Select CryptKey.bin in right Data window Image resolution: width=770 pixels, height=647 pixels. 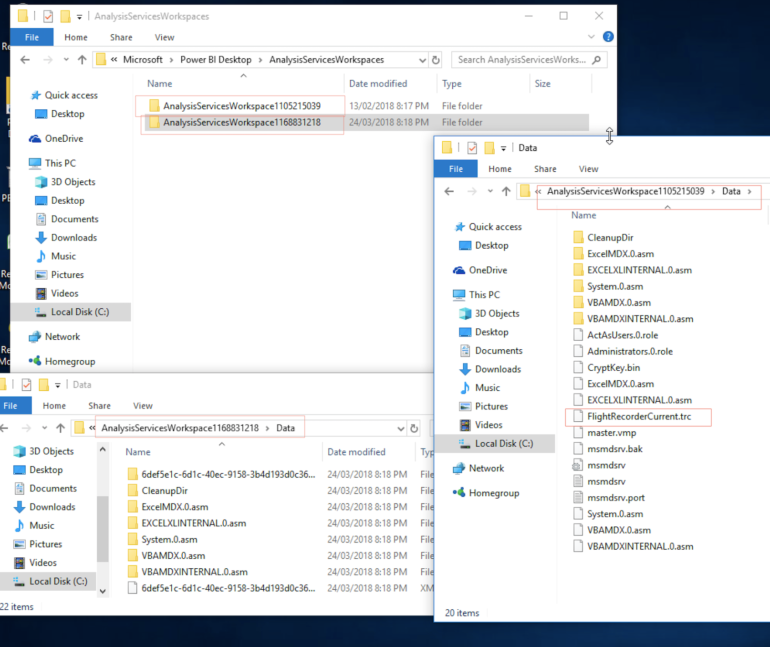coord(613,368)
